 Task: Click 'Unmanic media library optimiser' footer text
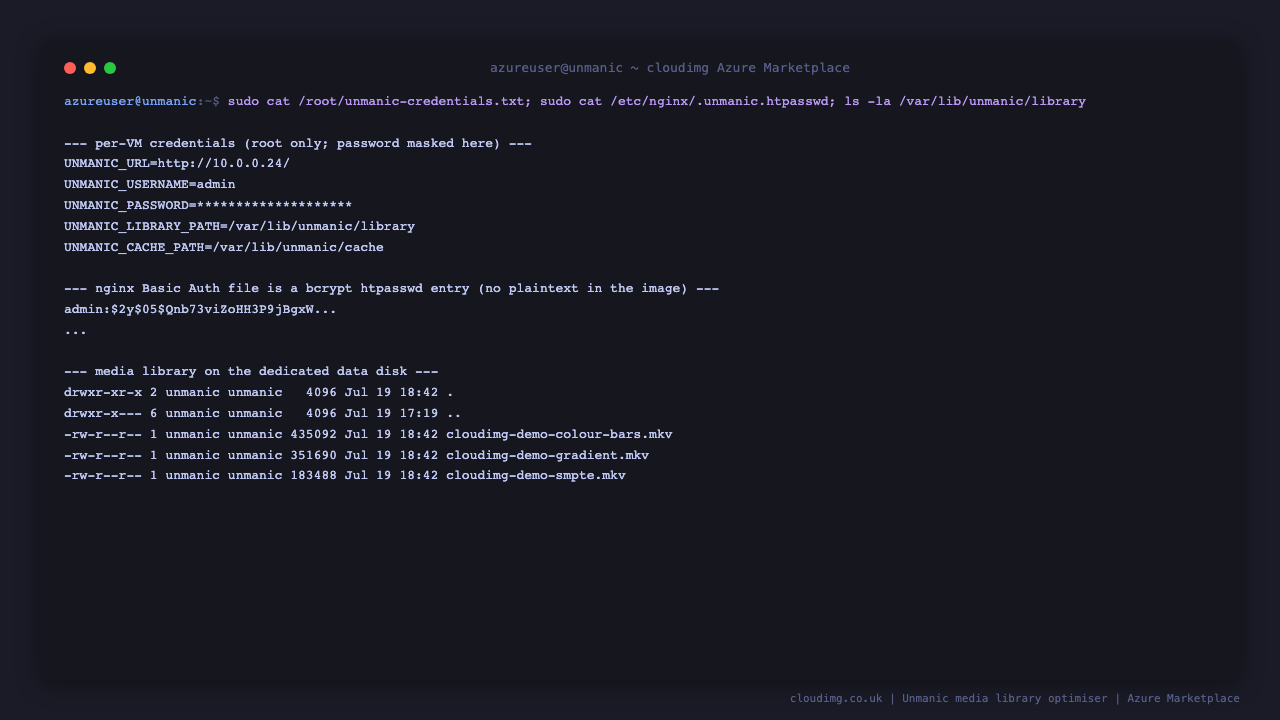coord(1005,699)
